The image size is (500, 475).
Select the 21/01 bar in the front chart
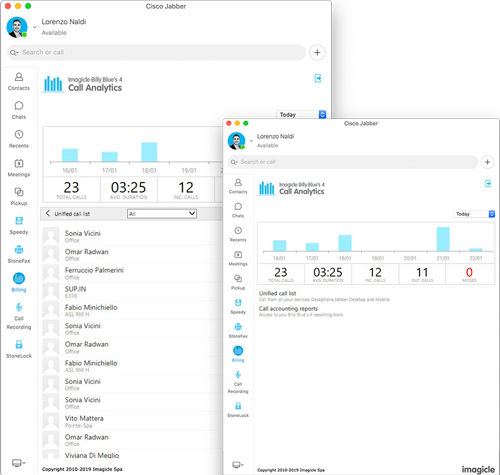(x=443, y=239)
